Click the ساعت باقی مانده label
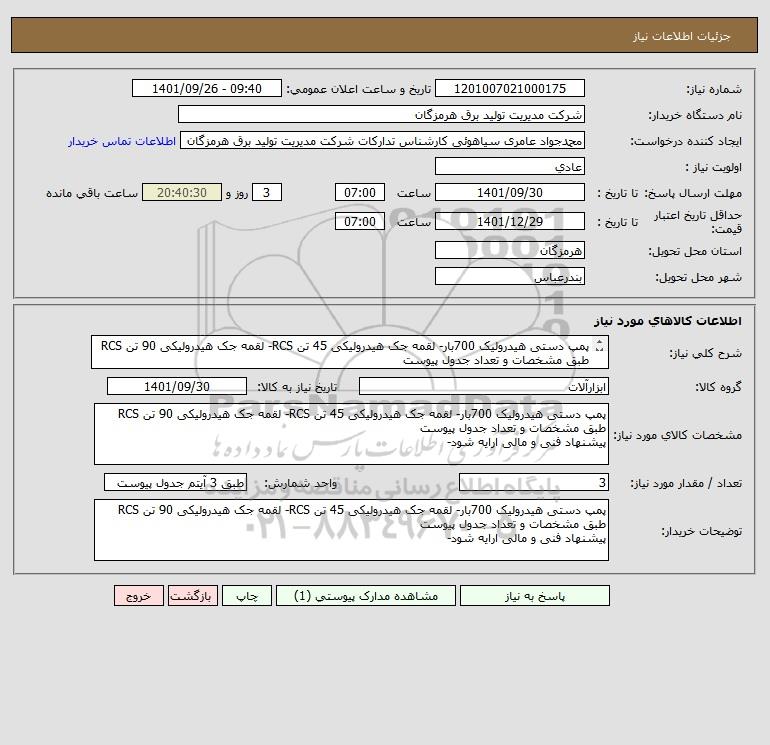This screenshot has height=745, width=770. pos(92,193)
